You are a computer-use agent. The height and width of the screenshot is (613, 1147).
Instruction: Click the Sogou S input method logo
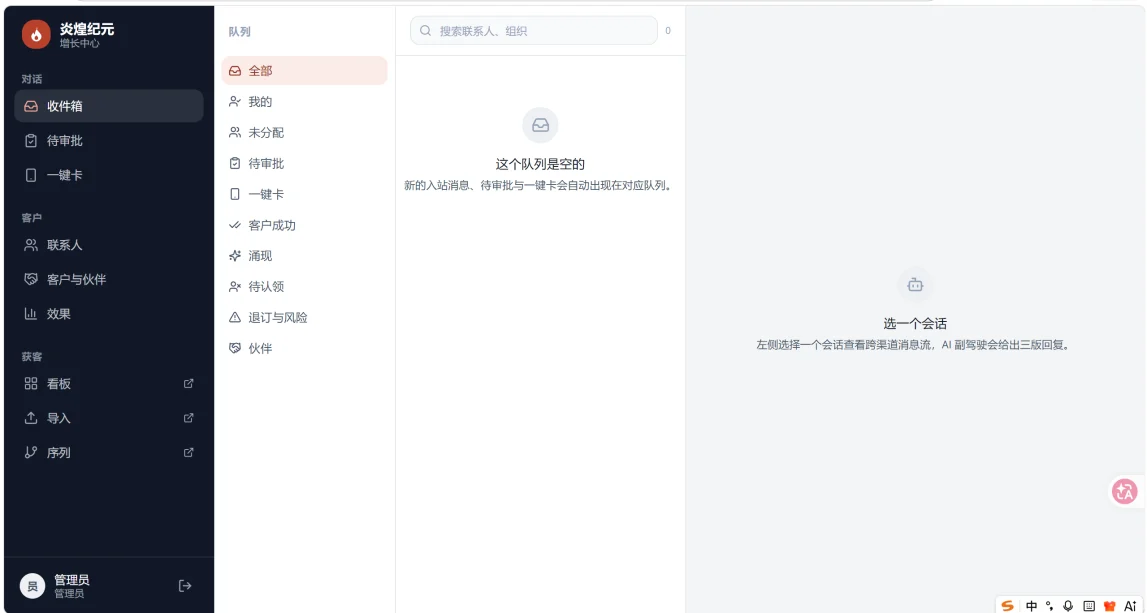point(1007,606)
